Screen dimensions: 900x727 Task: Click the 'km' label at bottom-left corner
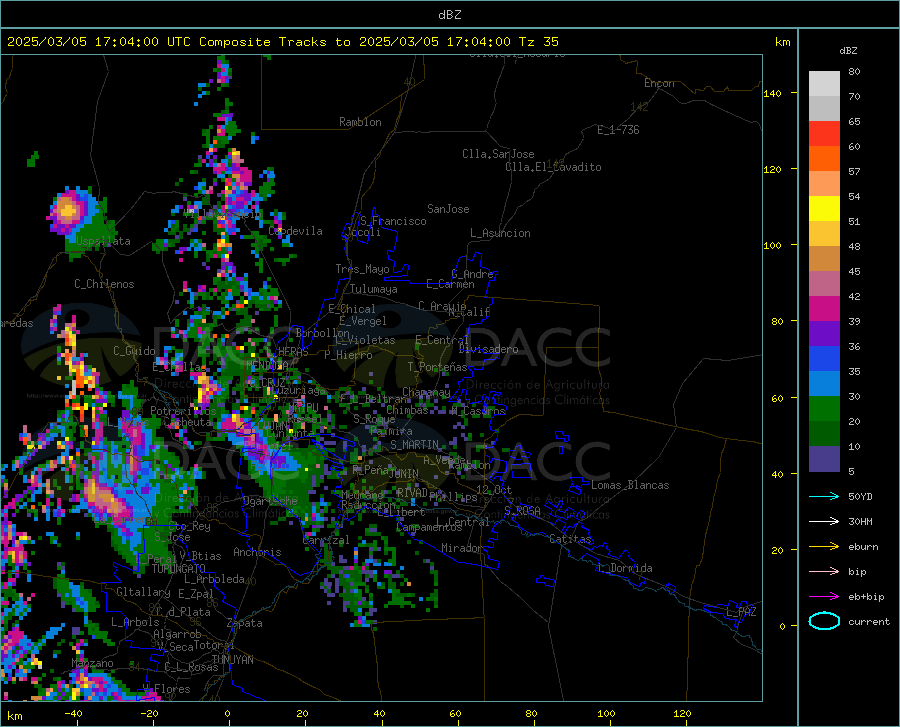point(15,716)
